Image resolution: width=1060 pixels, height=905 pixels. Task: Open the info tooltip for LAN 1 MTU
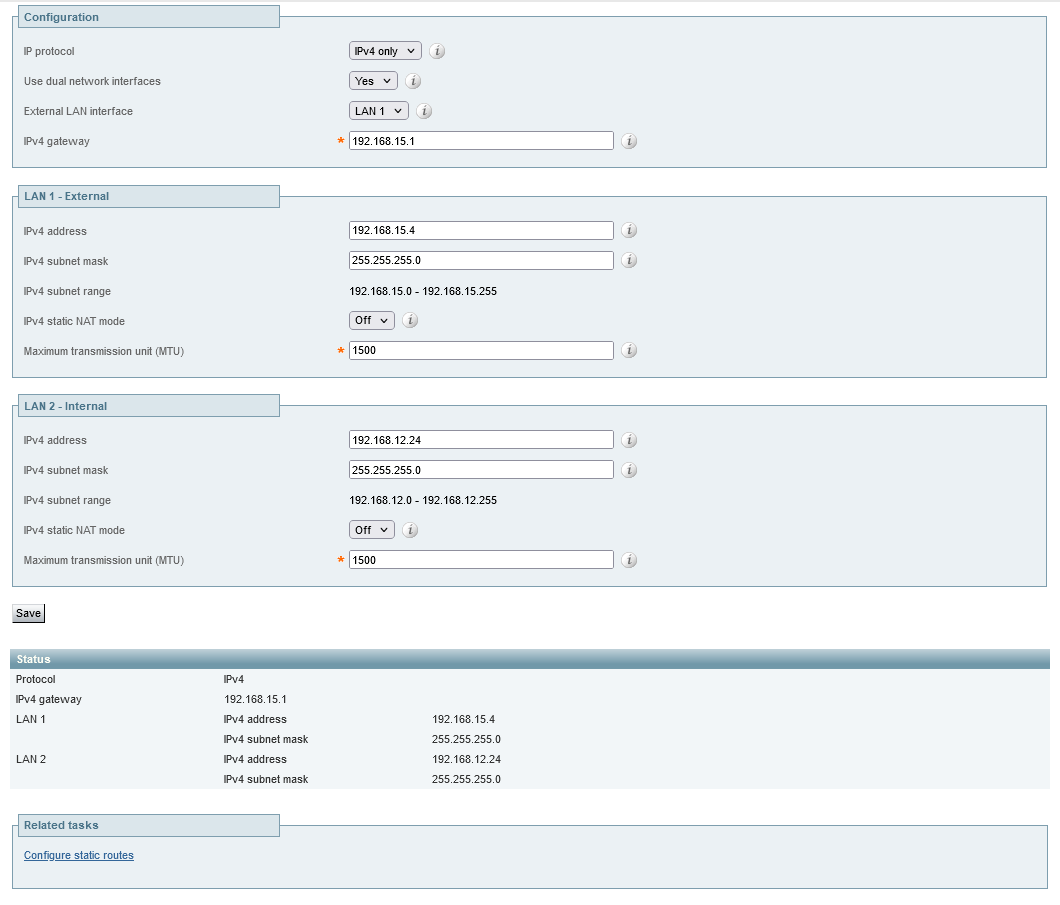point(629,350)
